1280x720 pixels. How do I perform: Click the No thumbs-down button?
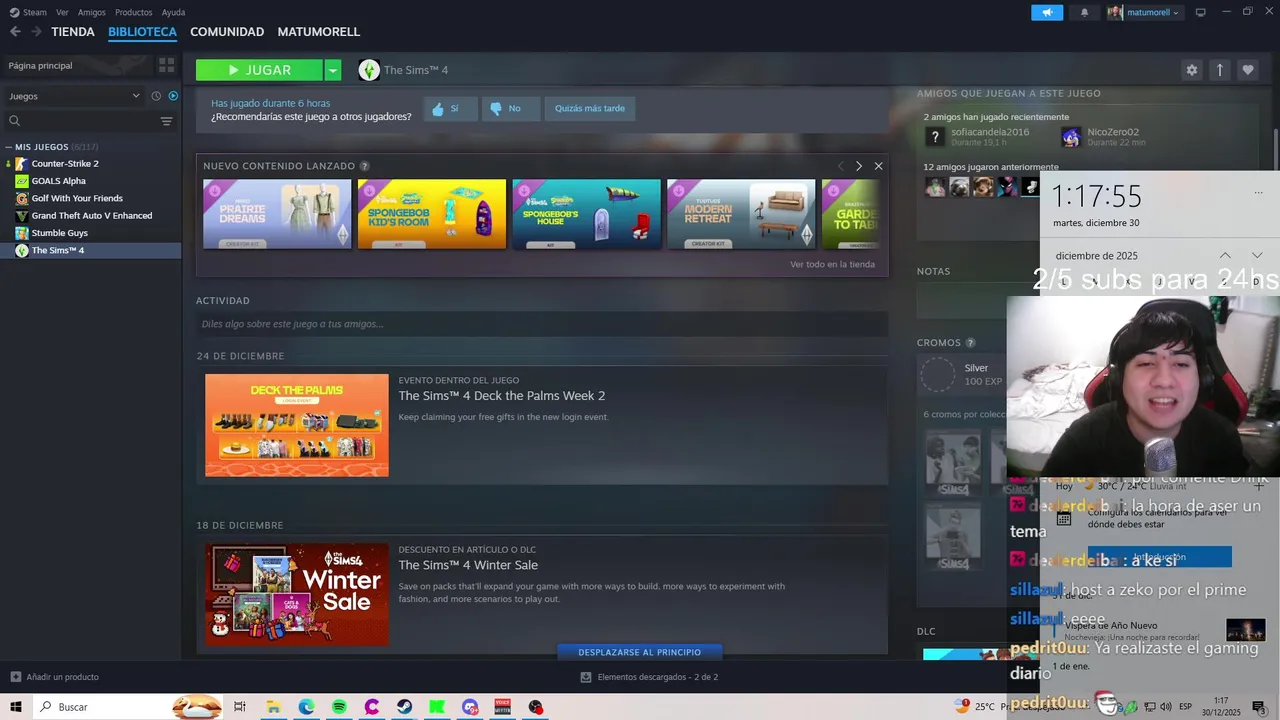tap(510, 109)
